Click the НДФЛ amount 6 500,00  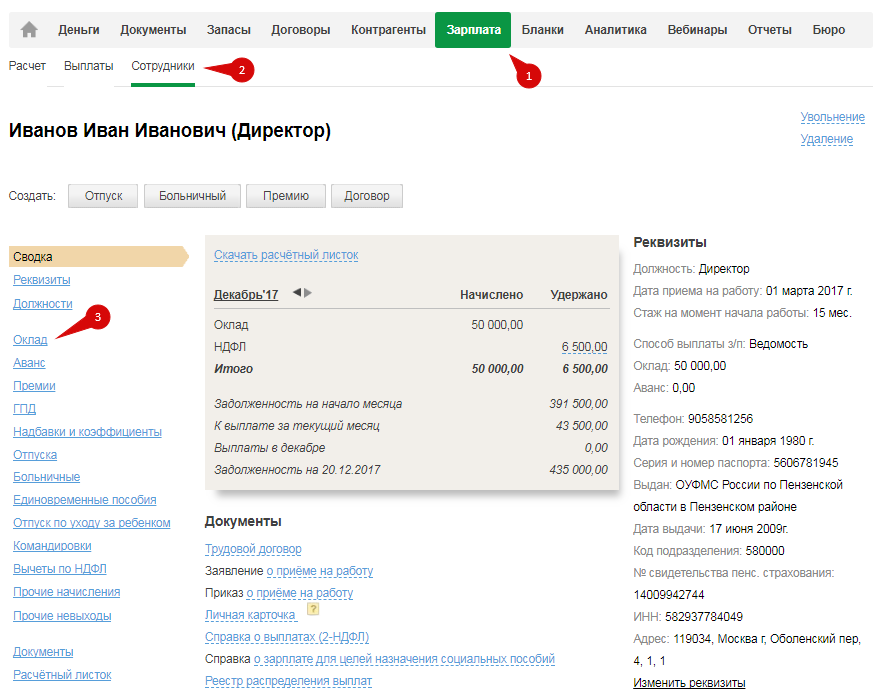click(585, 347)
